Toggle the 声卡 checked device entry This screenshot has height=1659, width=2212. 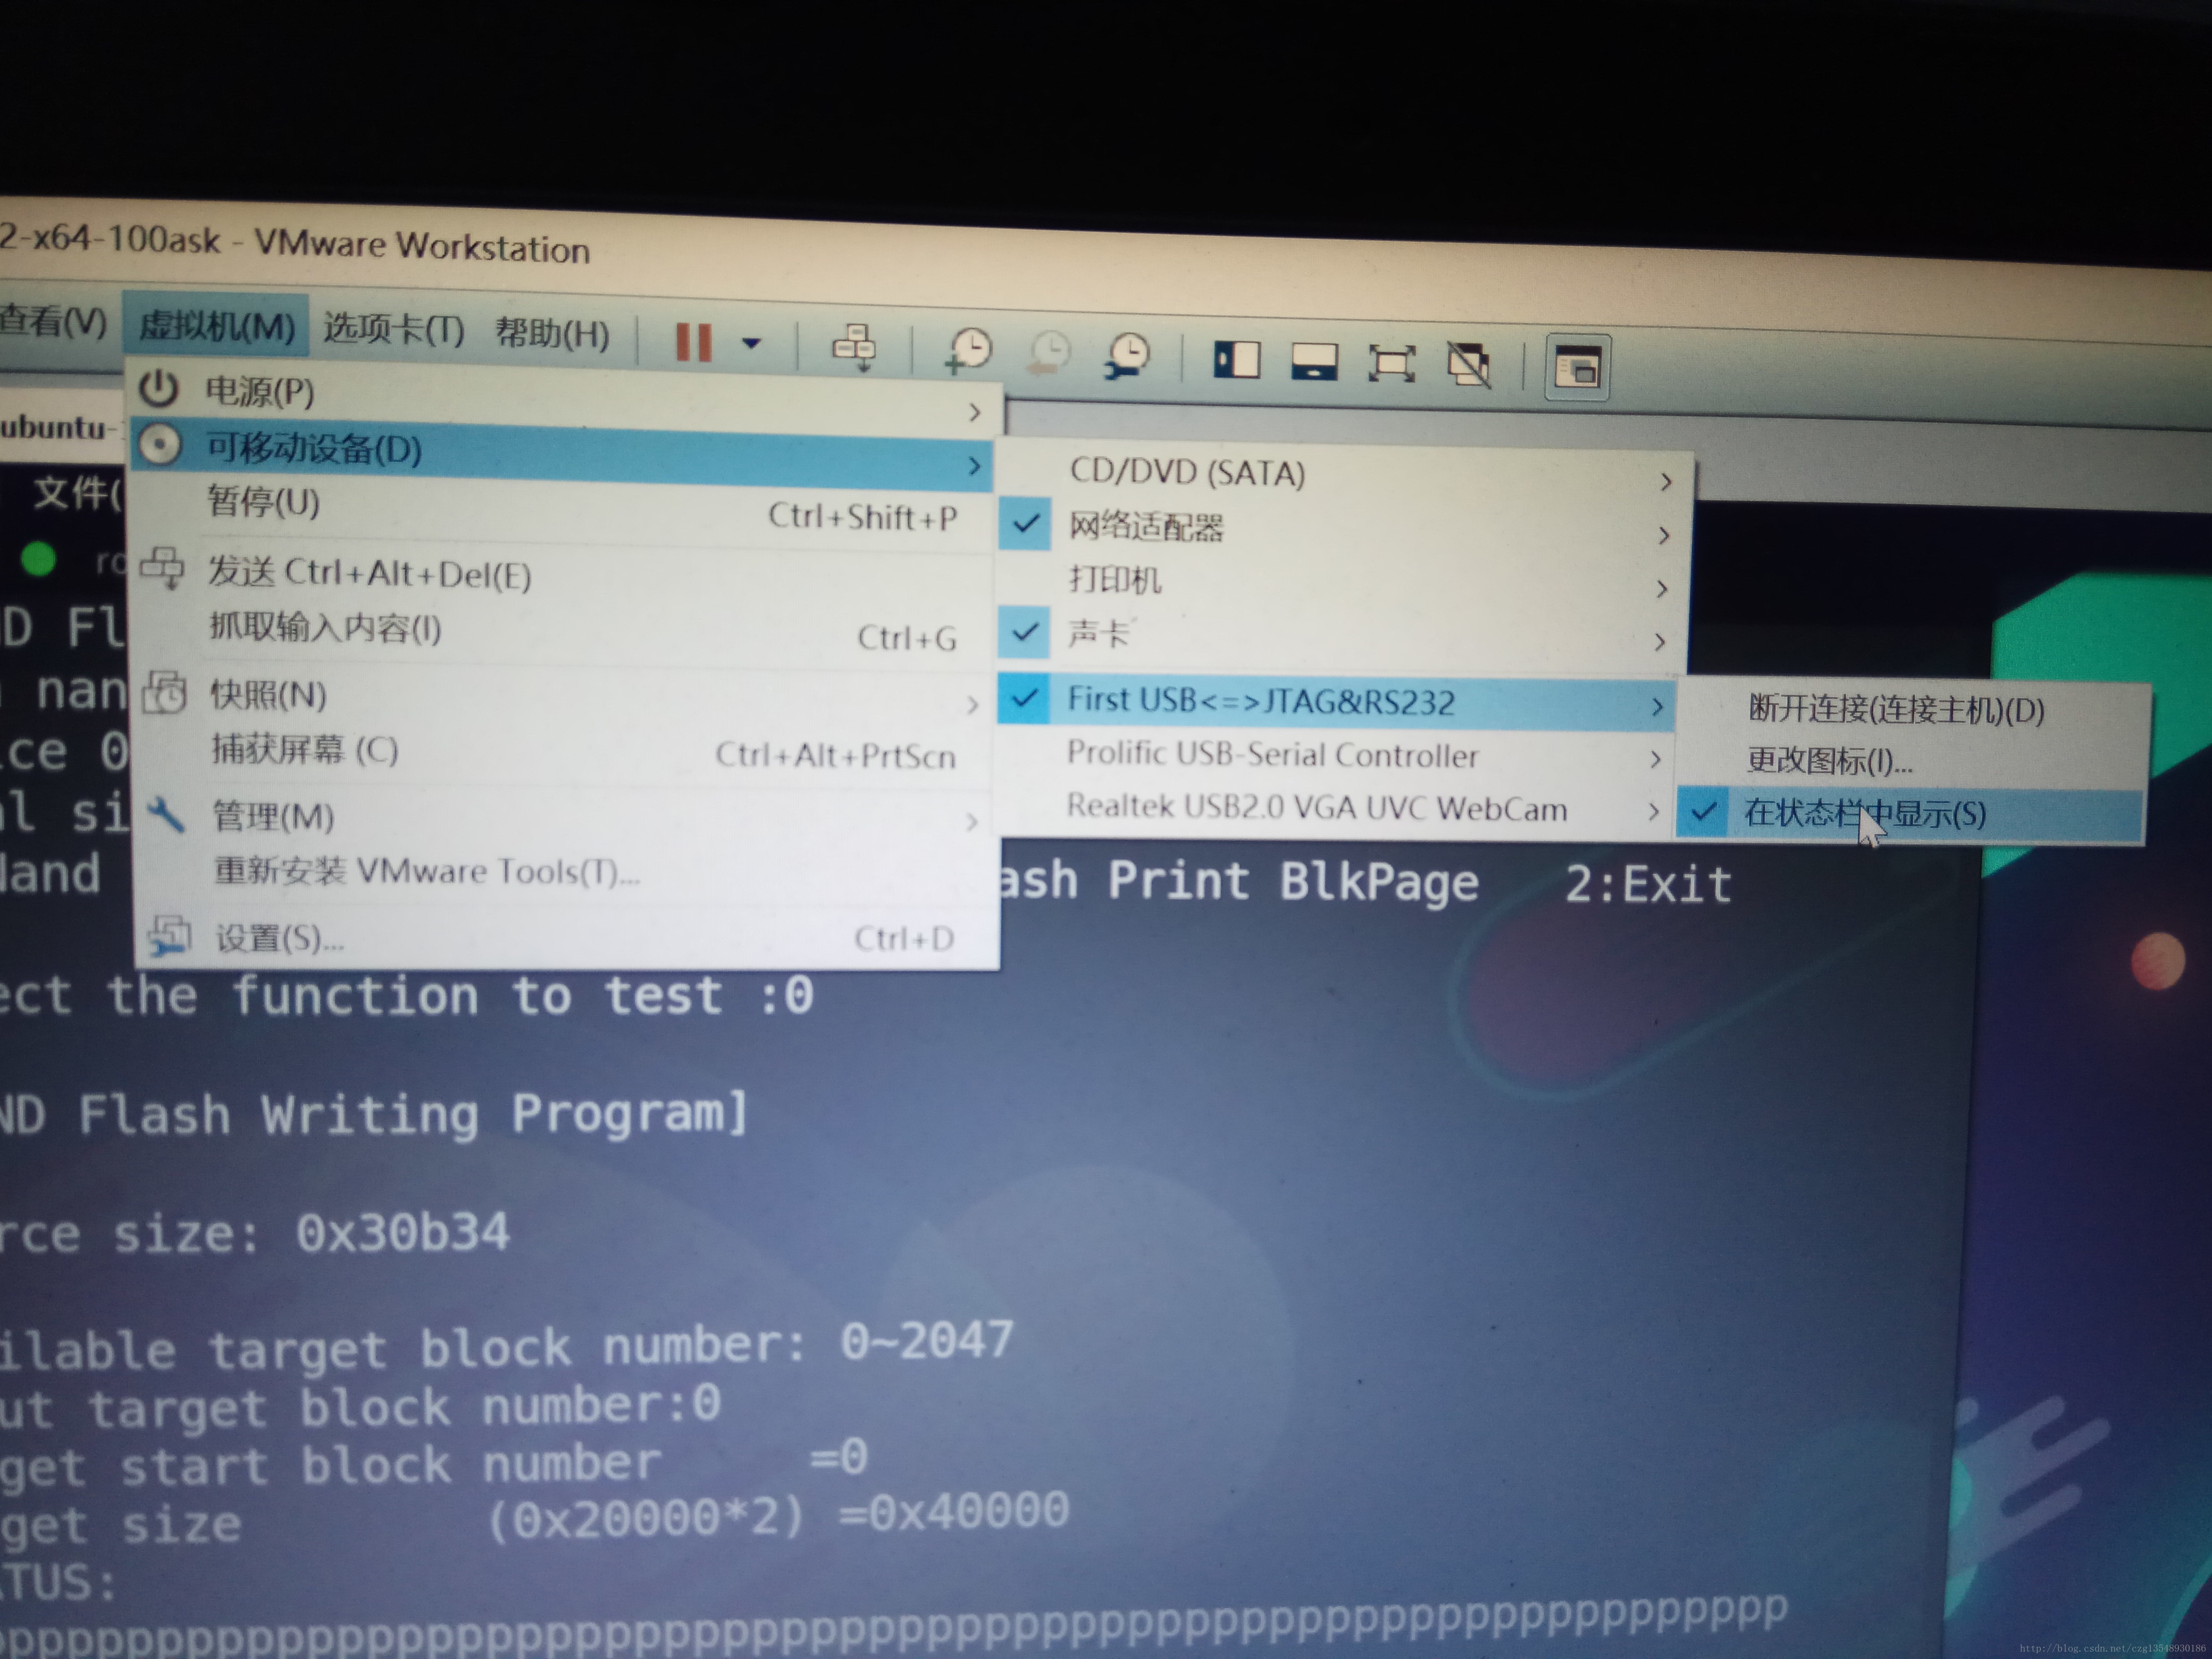point(1098,633)
